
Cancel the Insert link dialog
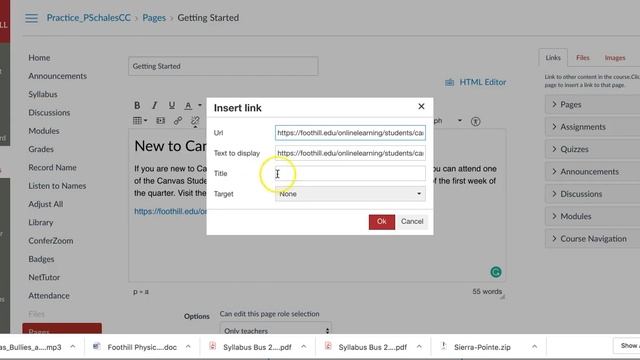[412, 222]
